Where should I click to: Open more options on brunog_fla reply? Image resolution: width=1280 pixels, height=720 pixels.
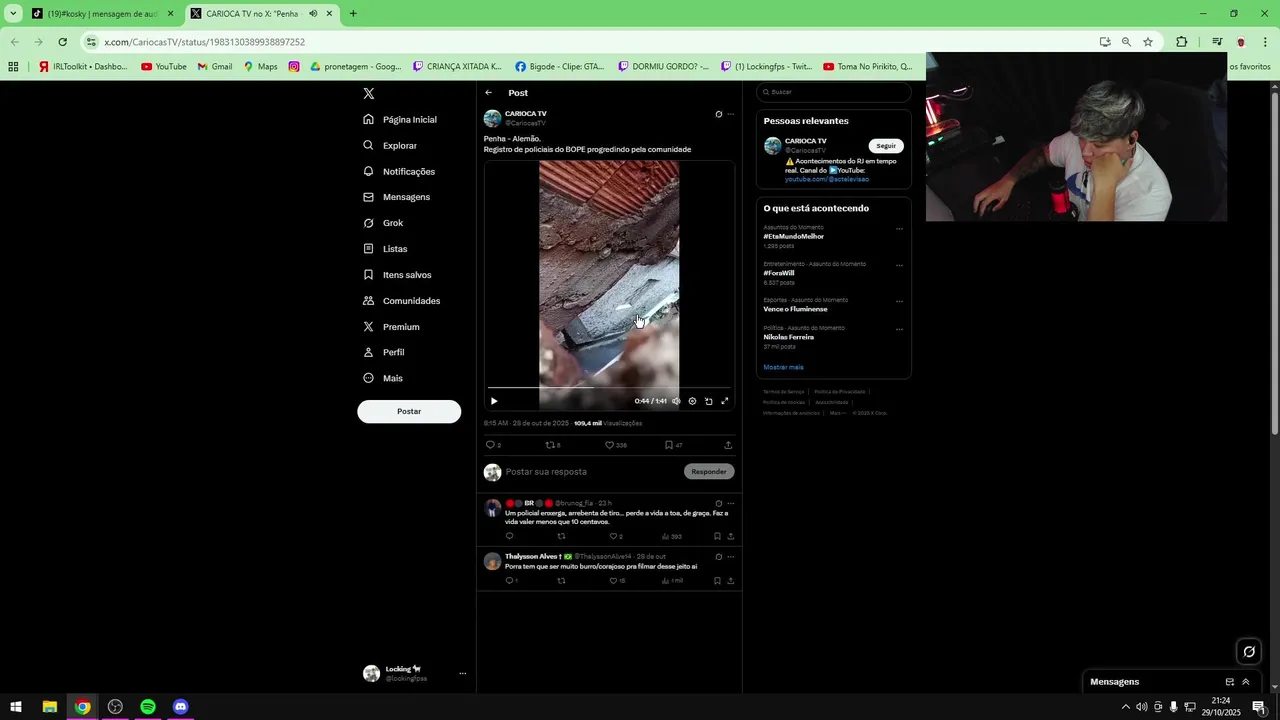(731, 503)
